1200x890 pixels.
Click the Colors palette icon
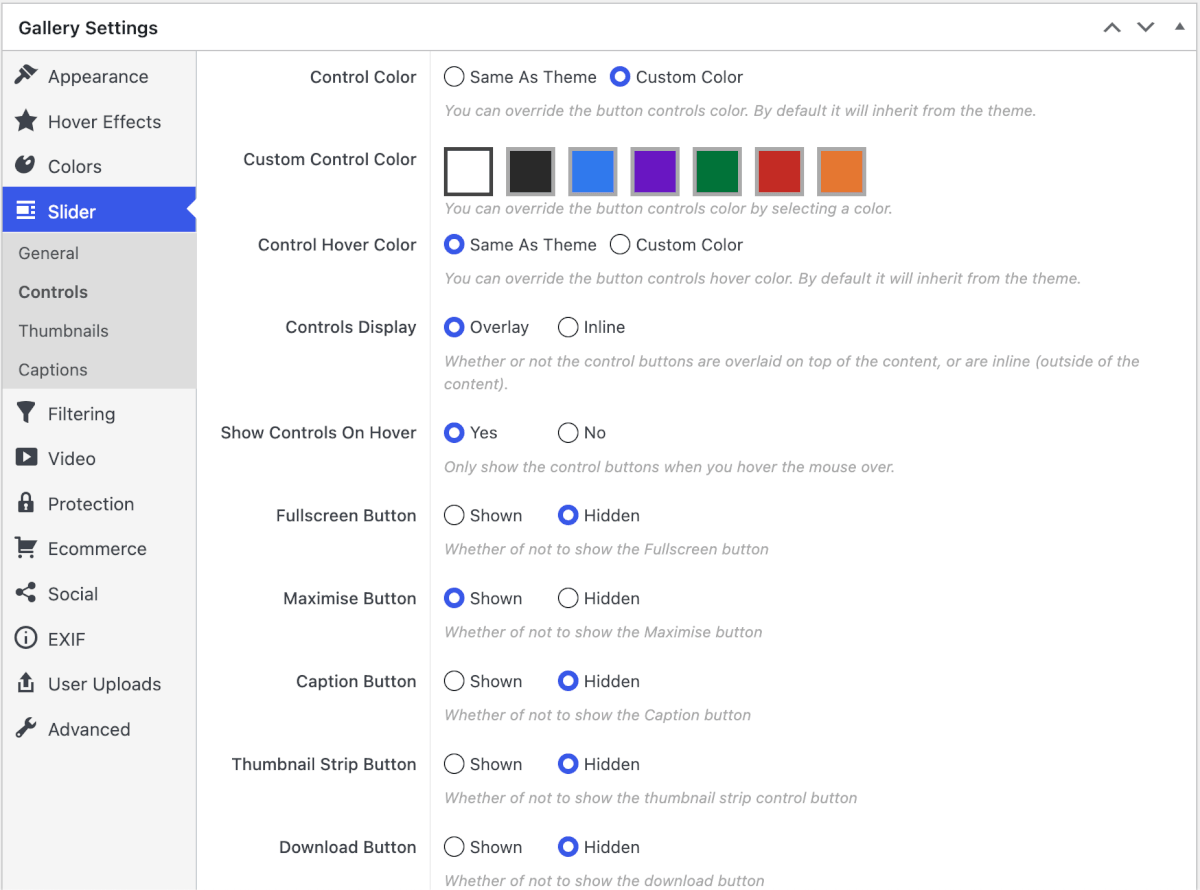[26, 166]
